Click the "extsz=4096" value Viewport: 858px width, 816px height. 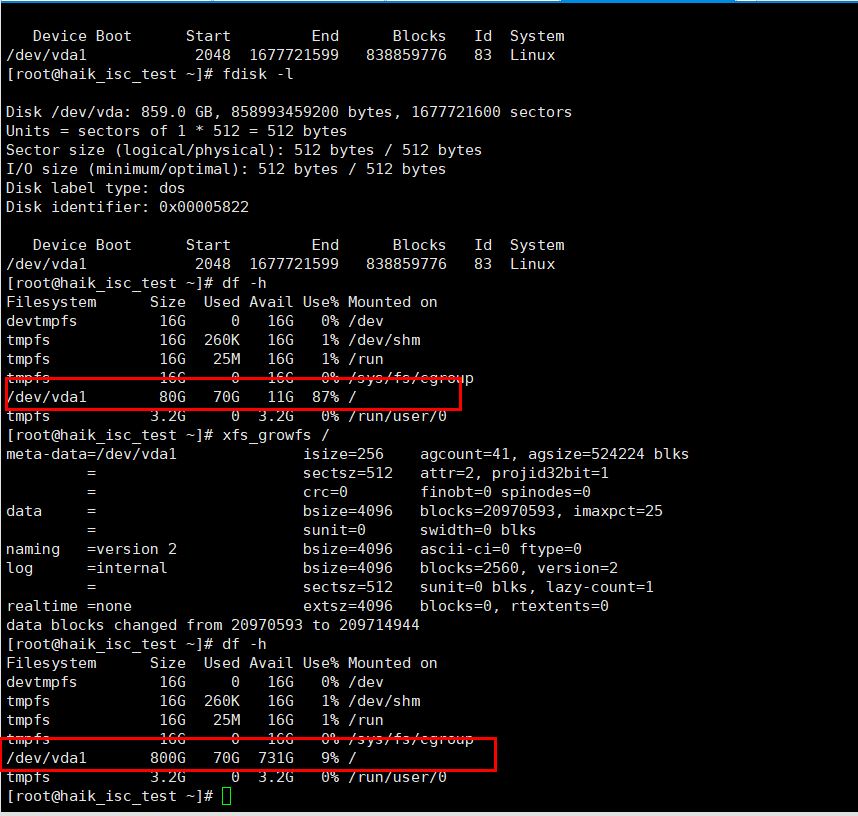[x=347, y=606]
